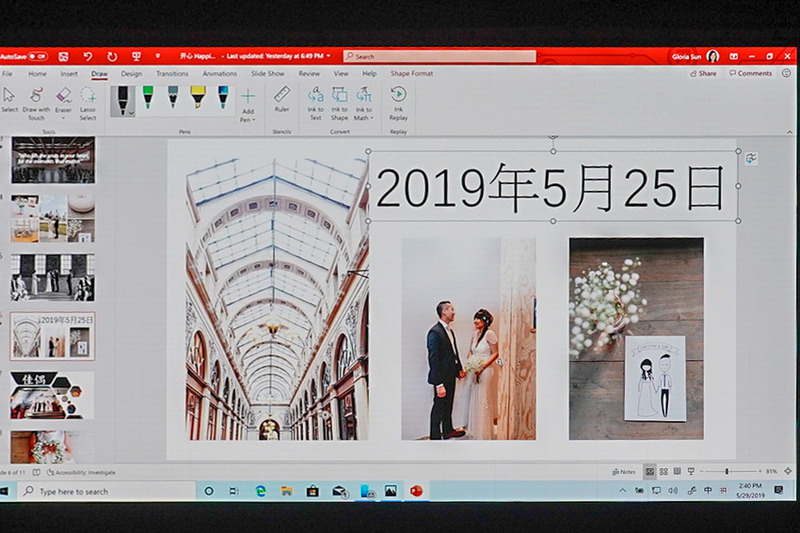Click Ink to Text
Viewport: 800px width, 533px height.
(315, 104)
